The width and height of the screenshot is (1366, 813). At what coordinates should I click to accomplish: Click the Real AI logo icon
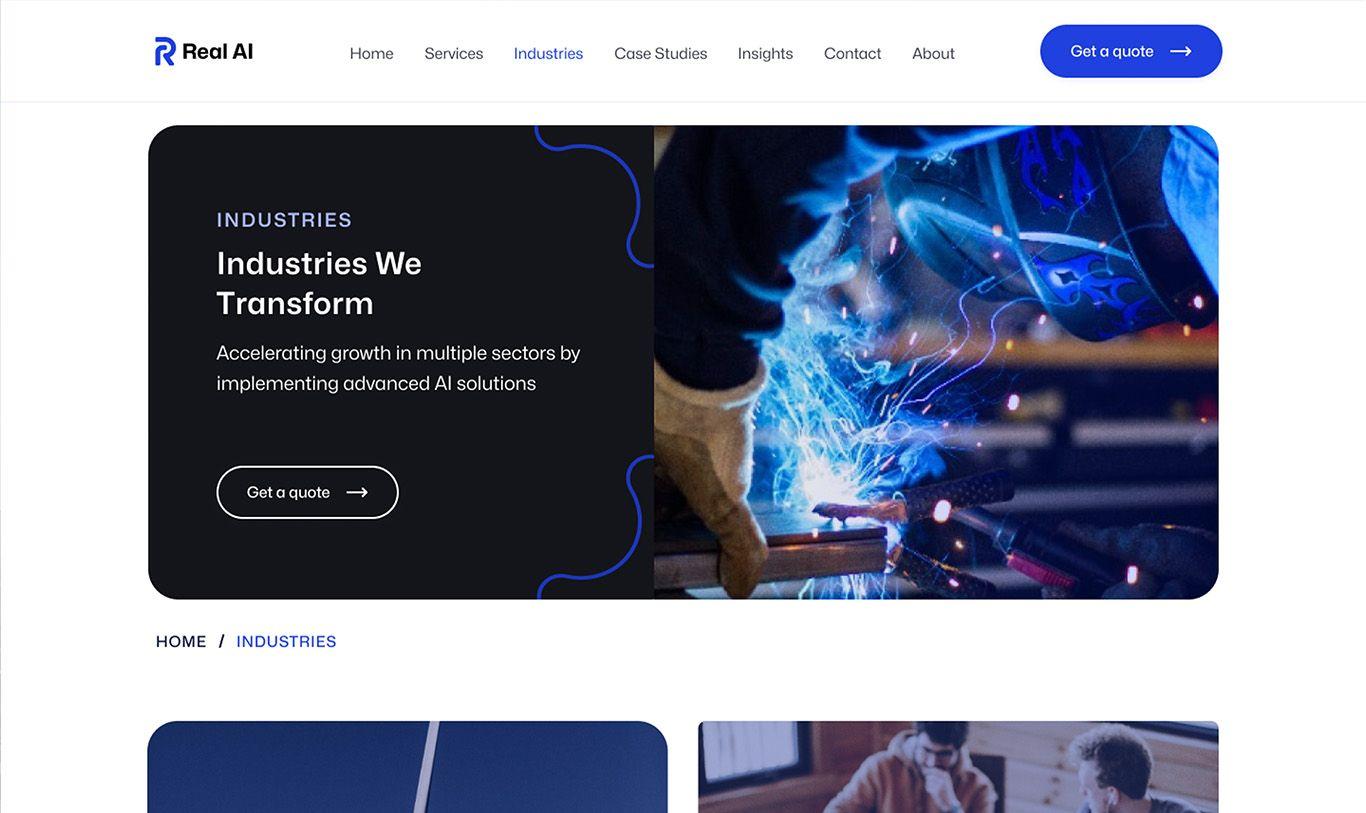(x=165, y=51)
